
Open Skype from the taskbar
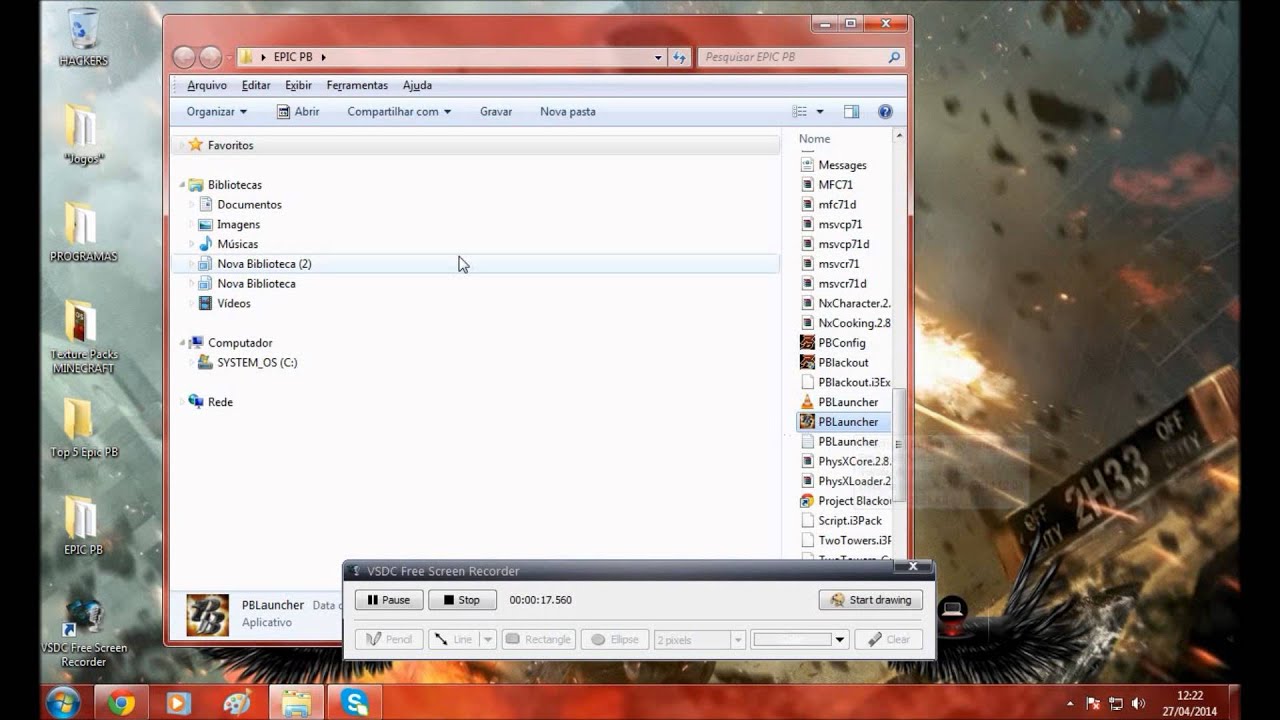tap(355, 703)
